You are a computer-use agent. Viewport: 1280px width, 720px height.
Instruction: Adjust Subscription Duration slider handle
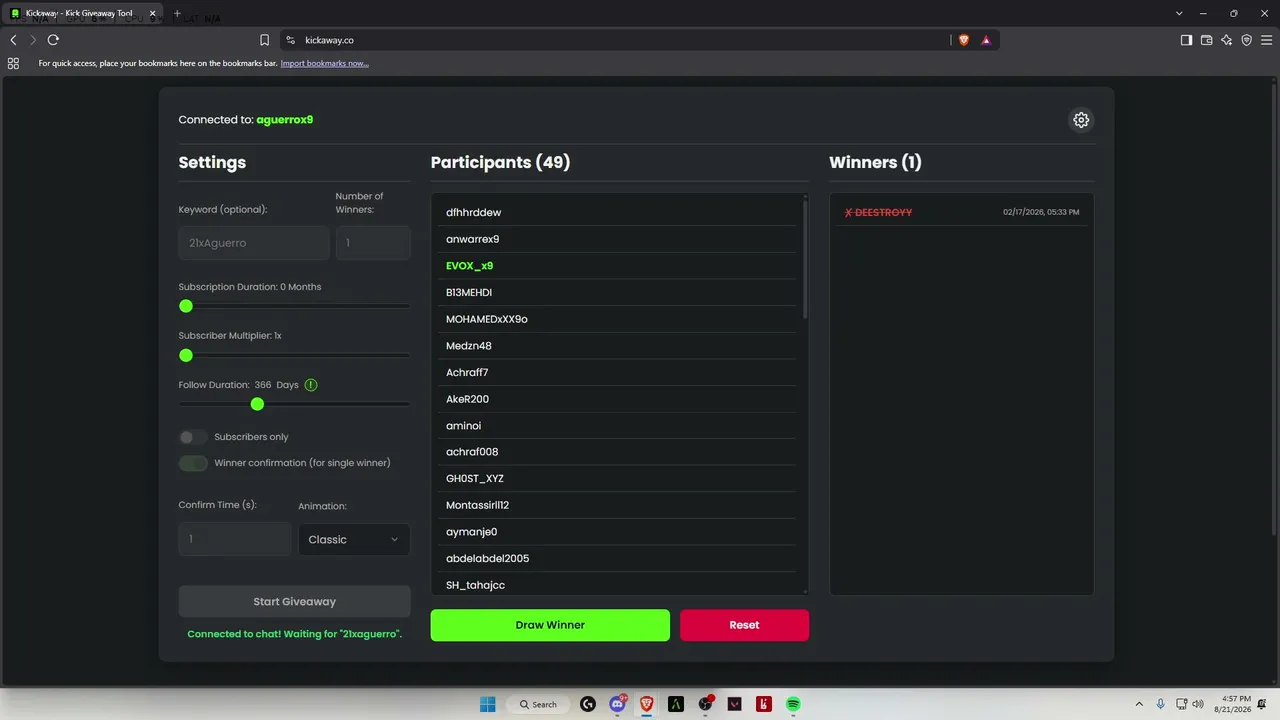tap(186, 306)
